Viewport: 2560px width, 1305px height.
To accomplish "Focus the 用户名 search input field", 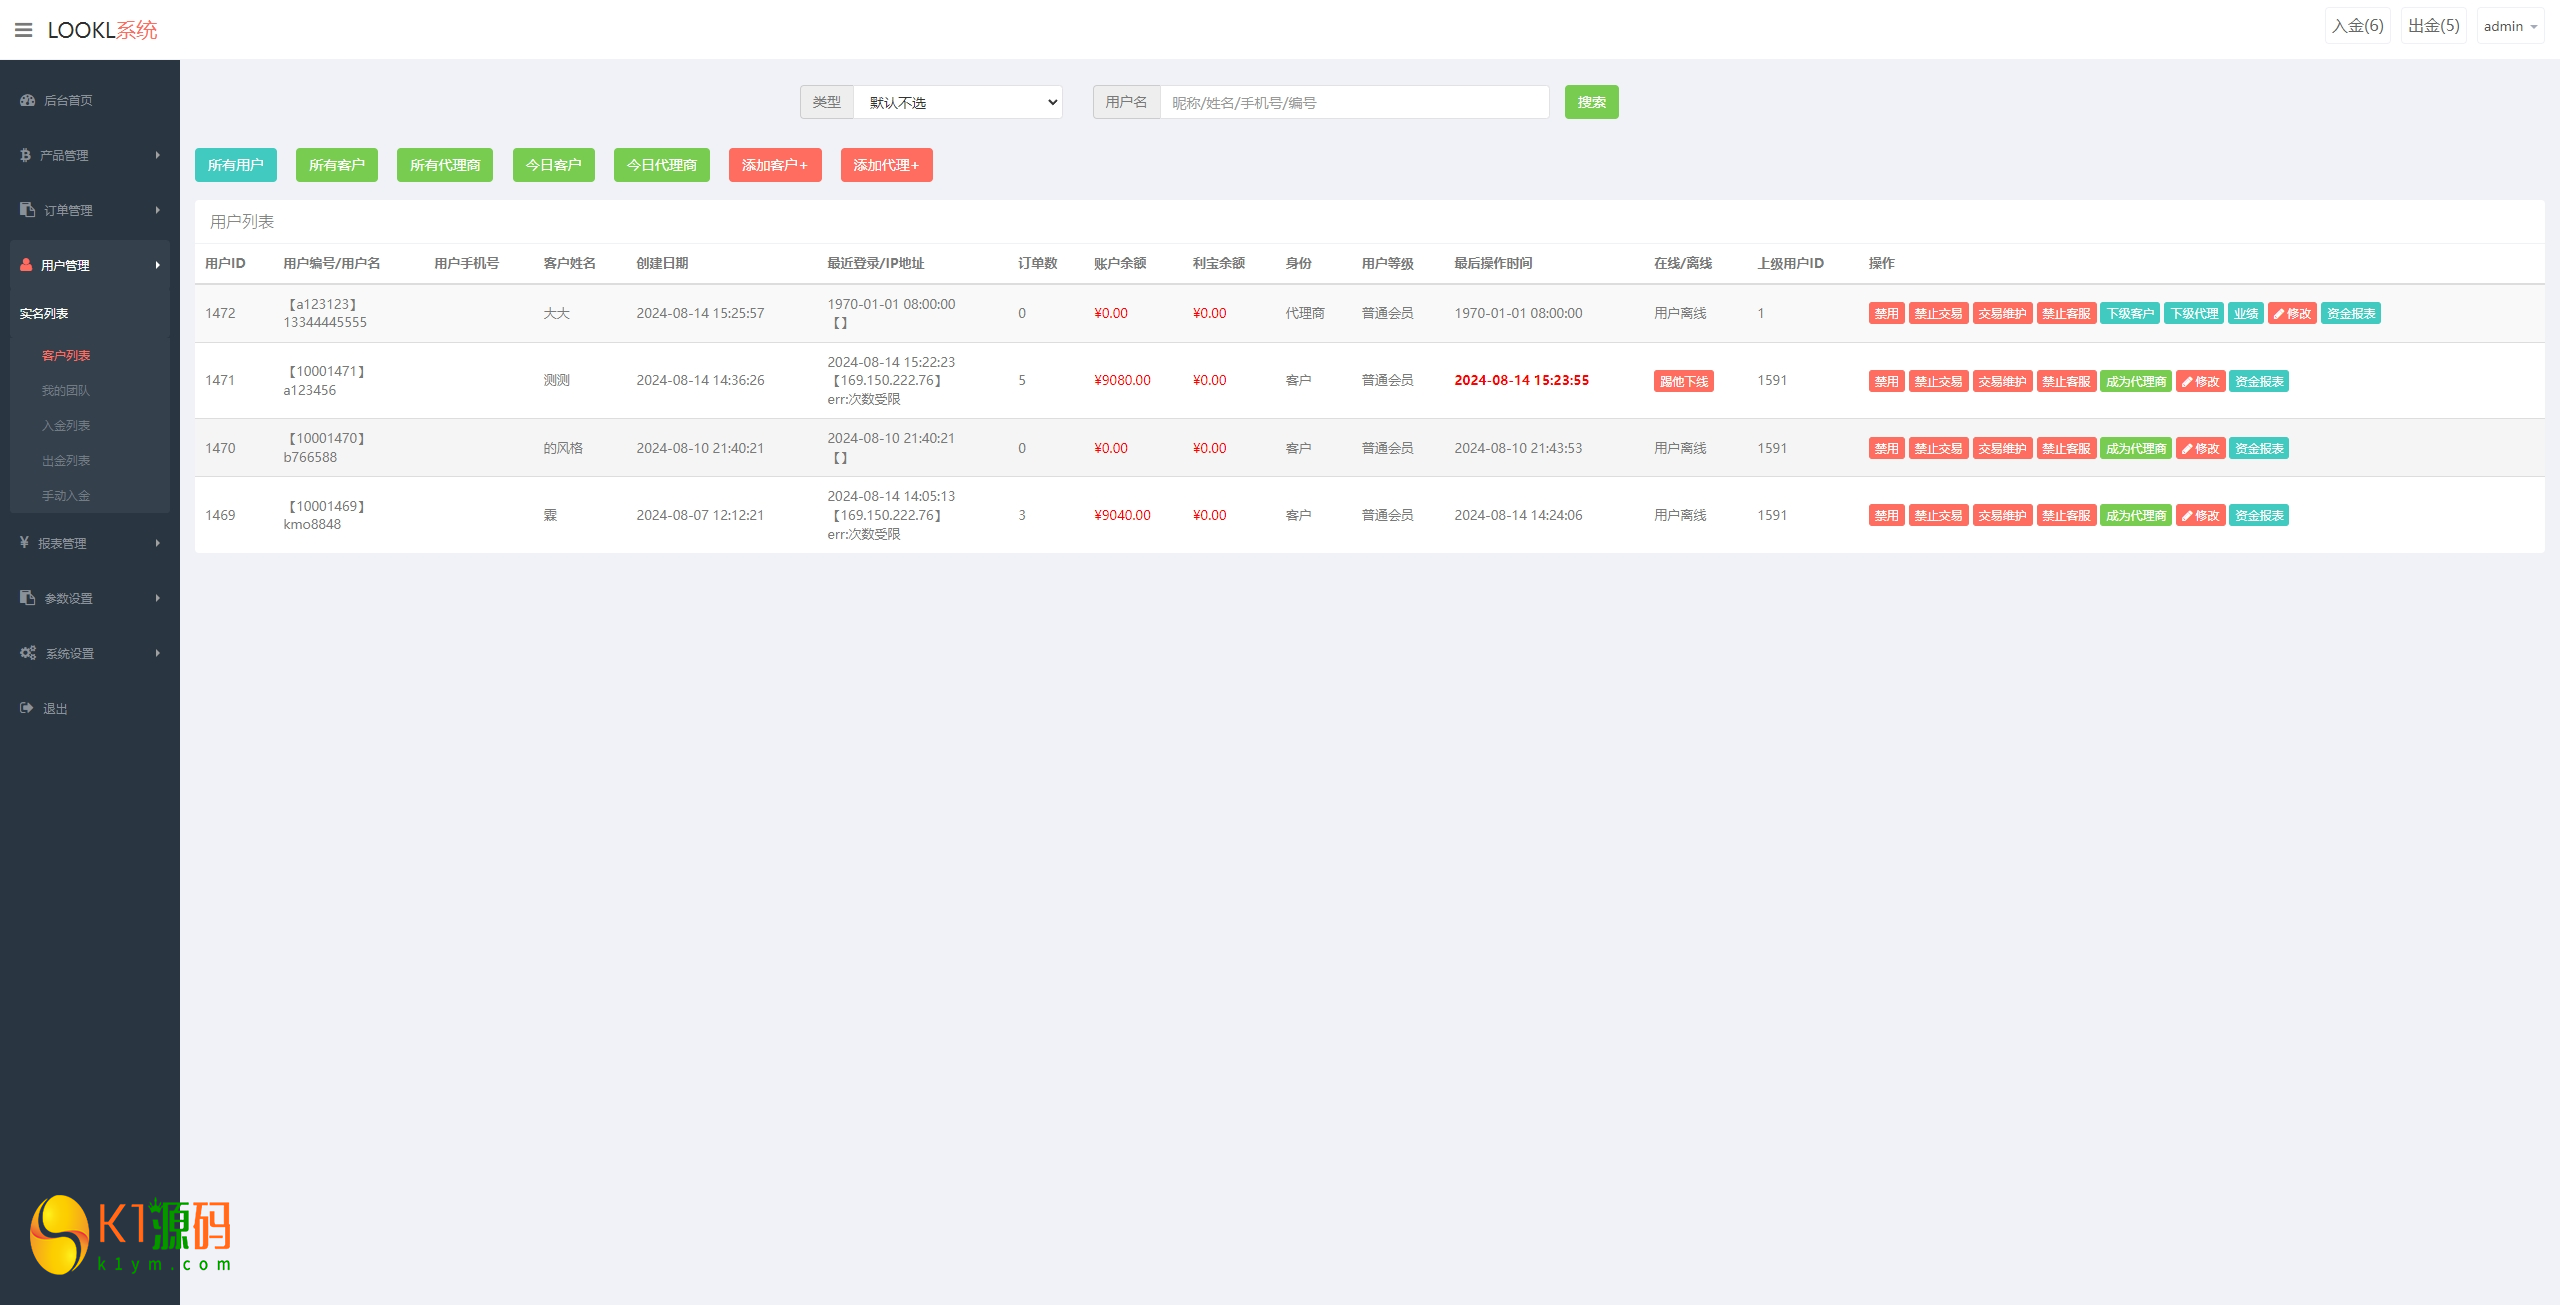I will 1353,102.
